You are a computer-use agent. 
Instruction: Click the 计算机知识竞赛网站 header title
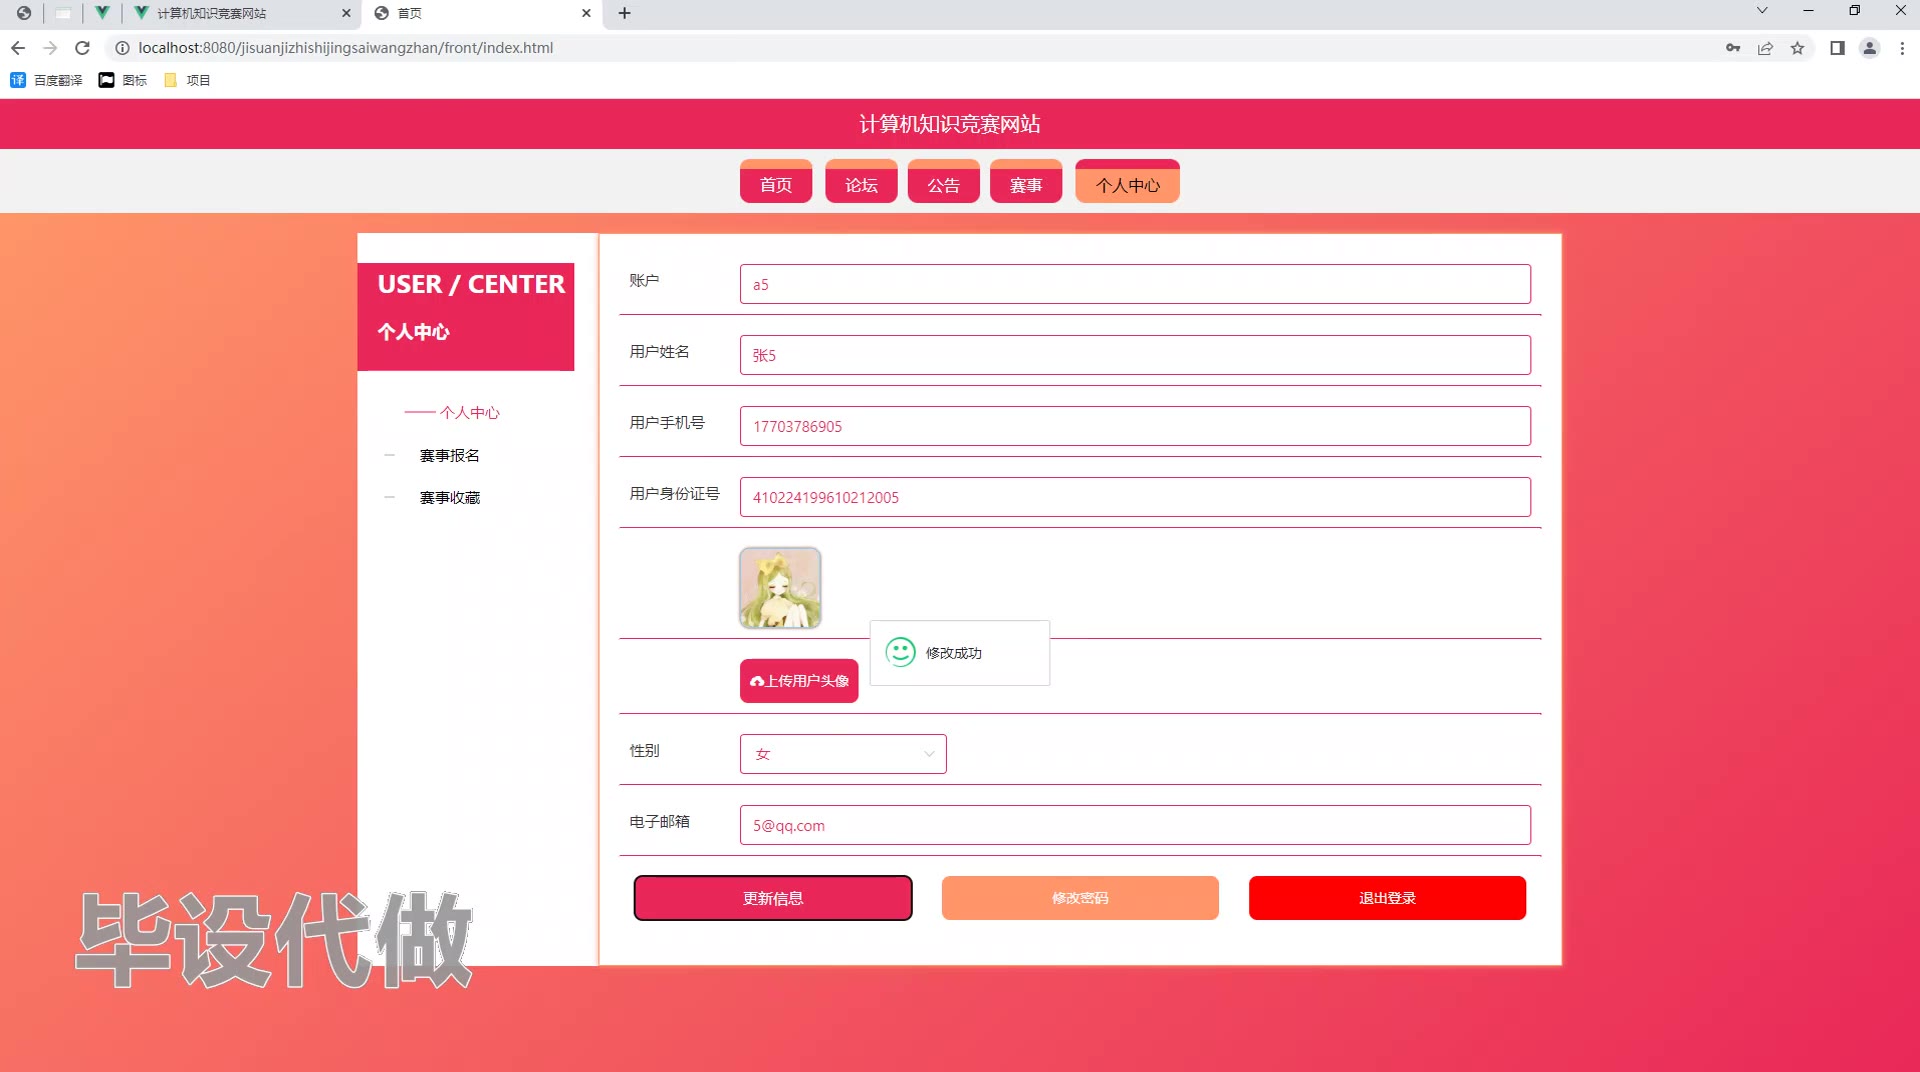pyautogui.click(x=950, y=124)
